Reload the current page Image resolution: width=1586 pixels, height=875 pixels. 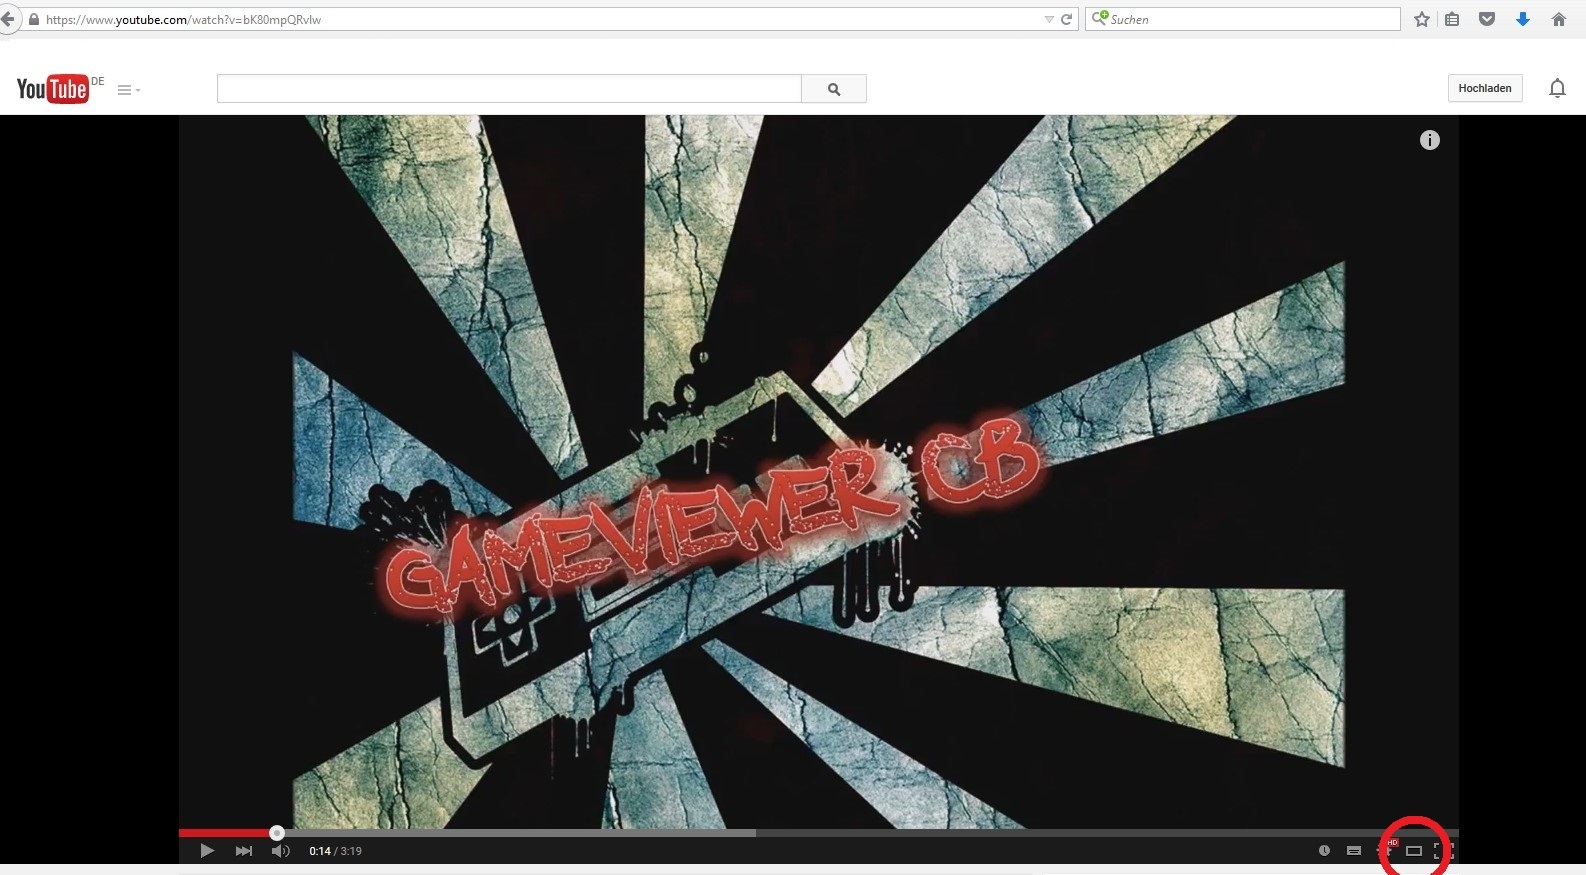[x=1067, y=19]
